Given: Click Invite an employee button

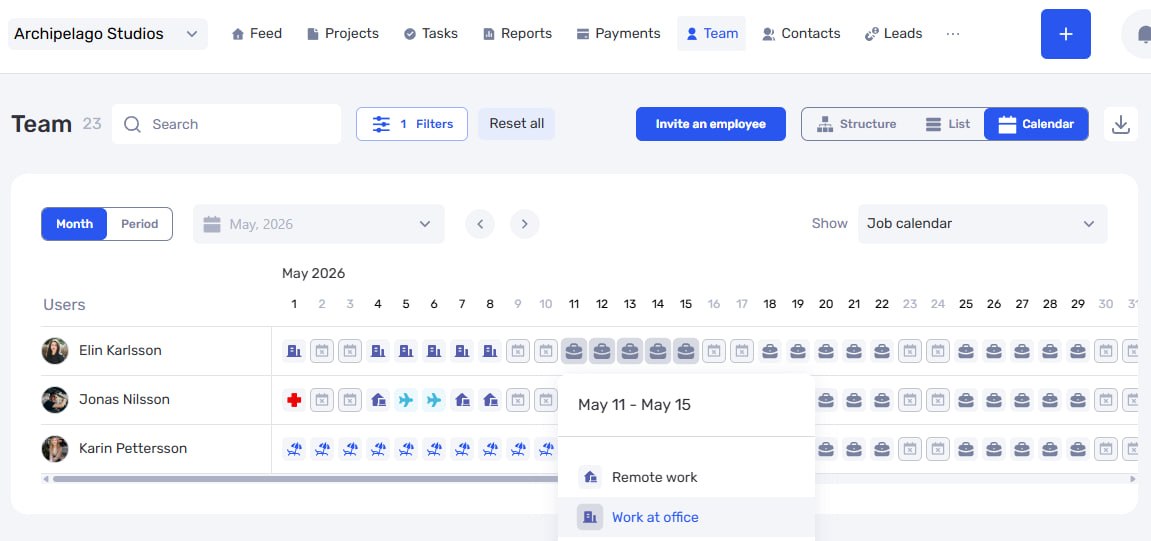Looking at the screenshot, I should click(x=711, y=124).
